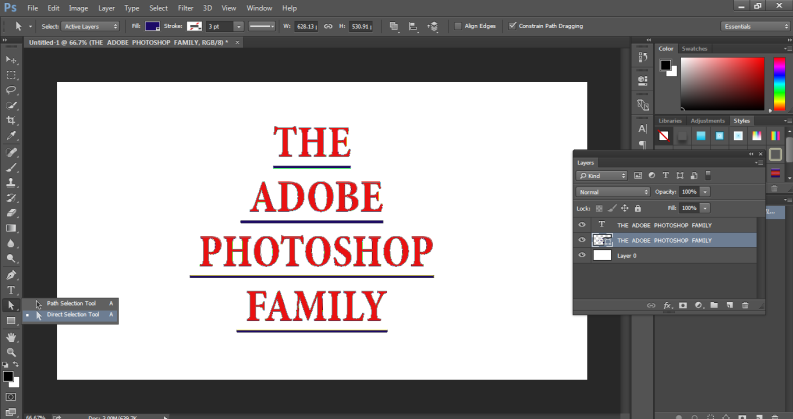Open the Filter menu
This screenshot has width=793, height=419.
coord(185,8)
